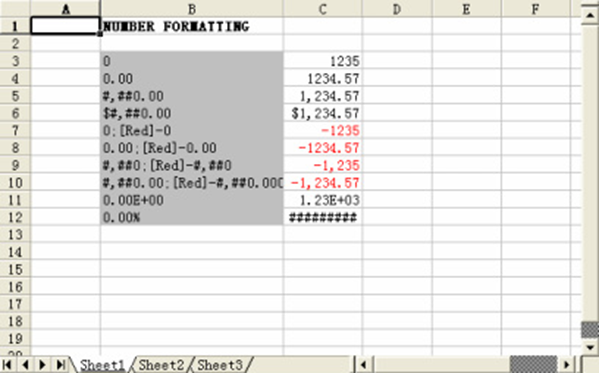The width and height of the screenshot is (599, 373).
Task: Select cell containing 0.00E+00 format
Action: click(x=192, y=200)
